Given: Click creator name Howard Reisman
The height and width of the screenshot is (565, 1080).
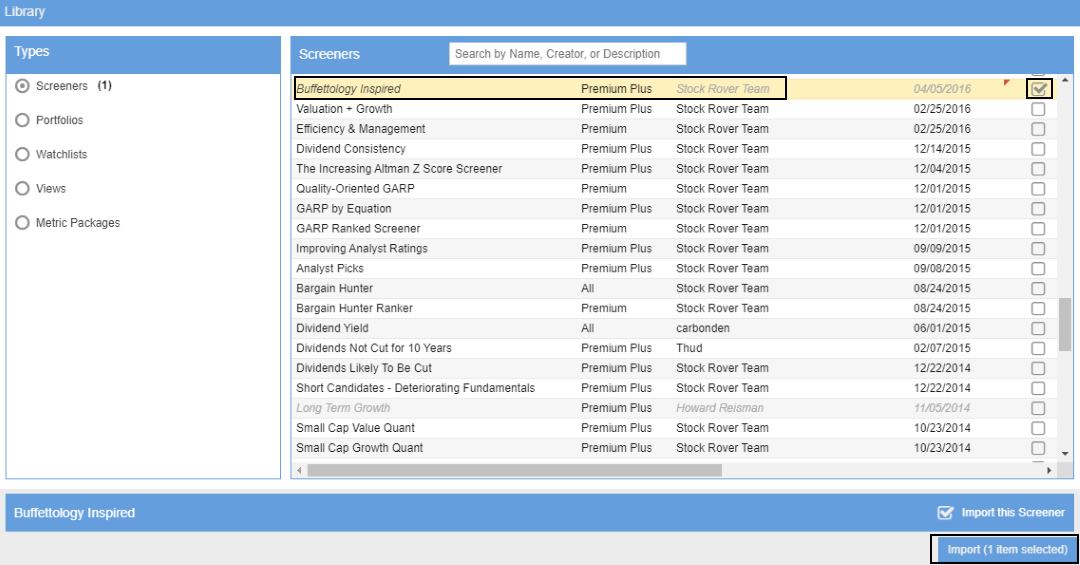Looking at the screenshot, I should [x=720, y=409].
